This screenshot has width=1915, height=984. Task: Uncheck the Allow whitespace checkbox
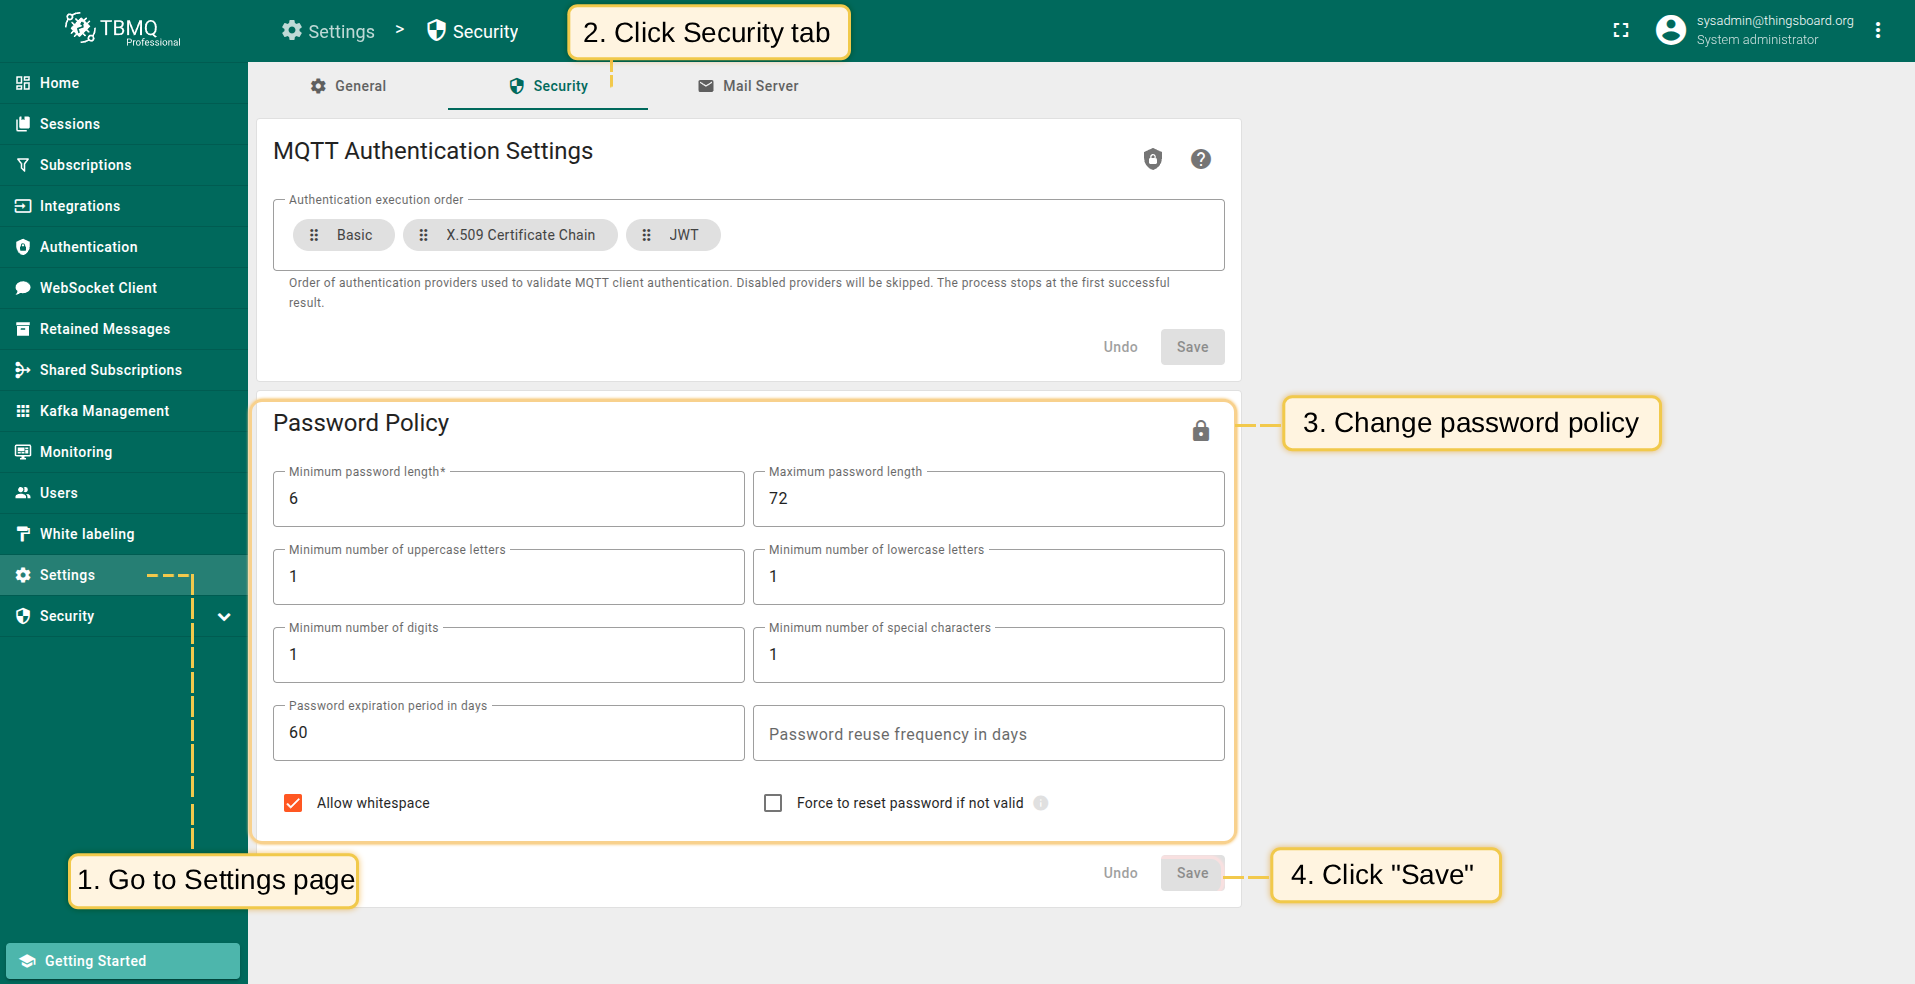click(293, 803)
